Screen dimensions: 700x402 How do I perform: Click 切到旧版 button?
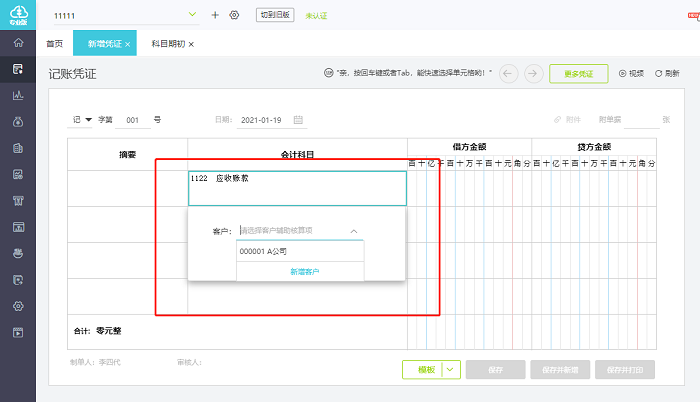275,15
